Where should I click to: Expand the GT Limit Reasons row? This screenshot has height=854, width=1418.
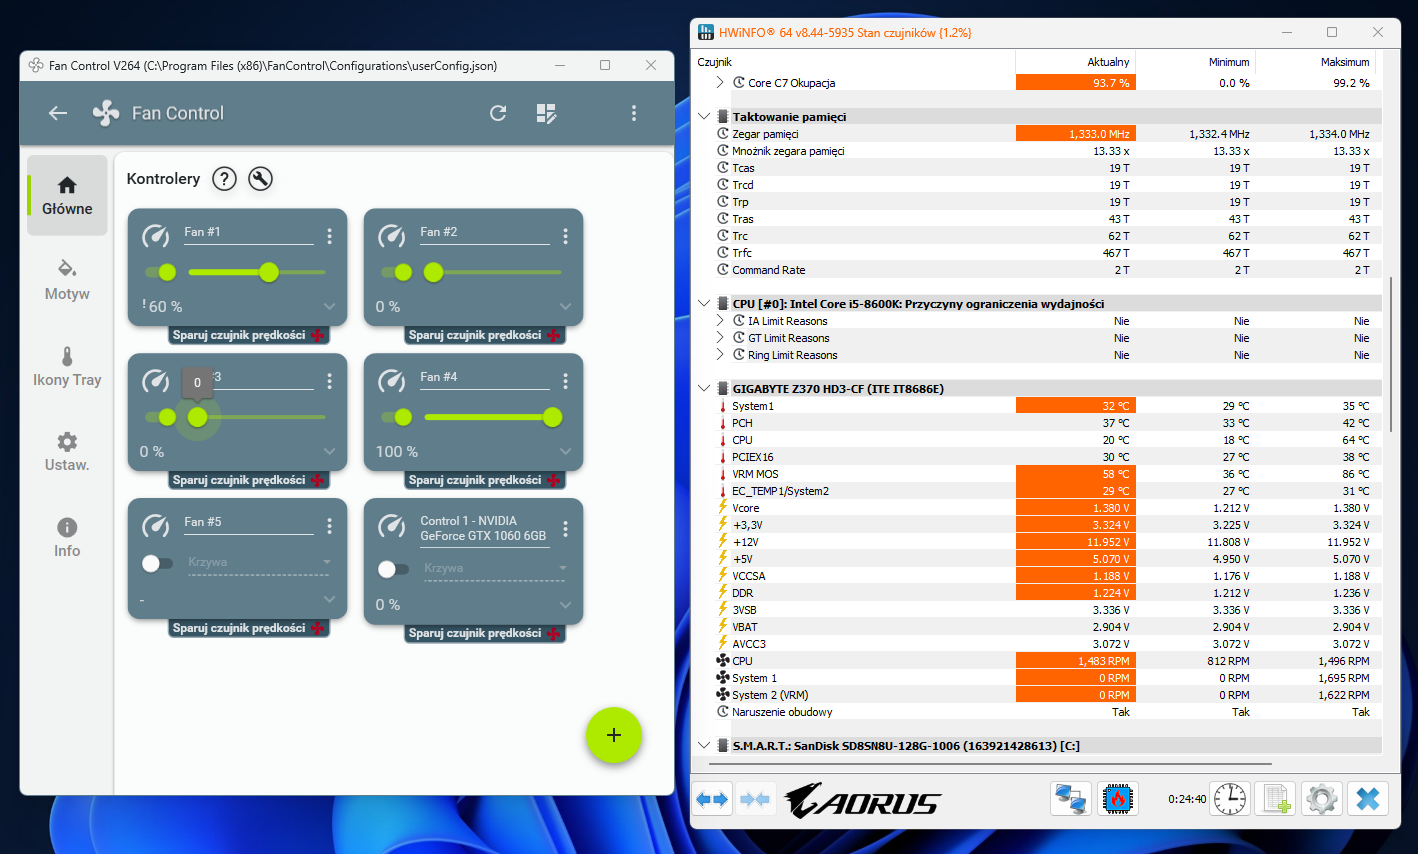click(720, 338)
